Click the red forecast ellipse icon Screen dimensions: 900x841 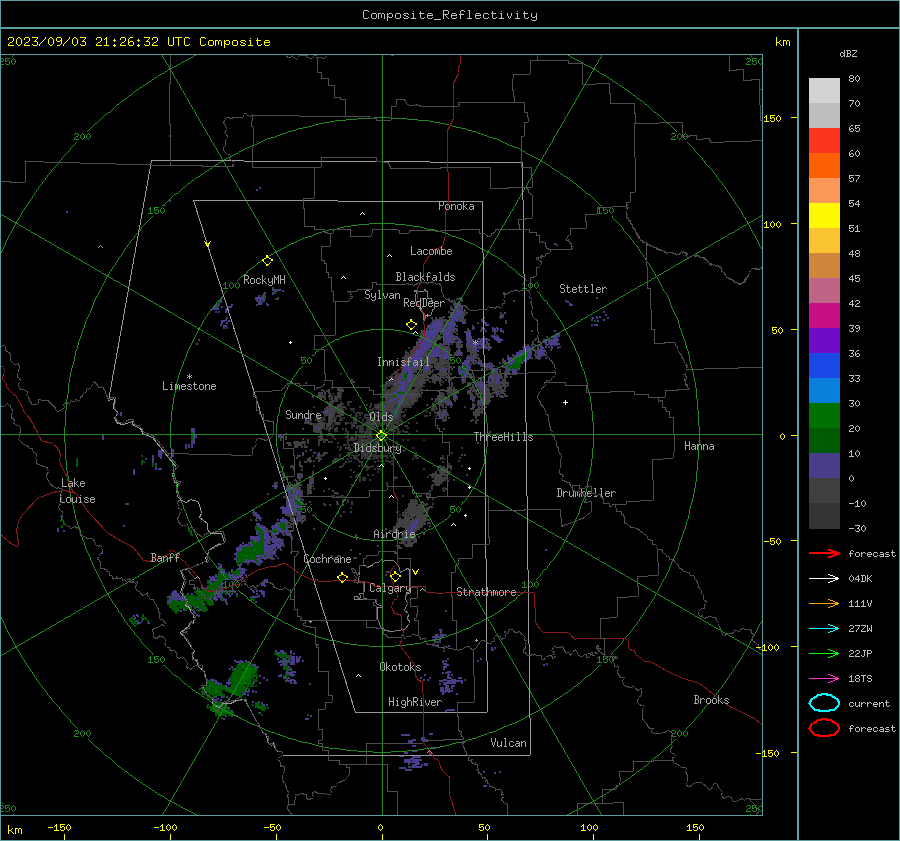click(x=824, y=728)
